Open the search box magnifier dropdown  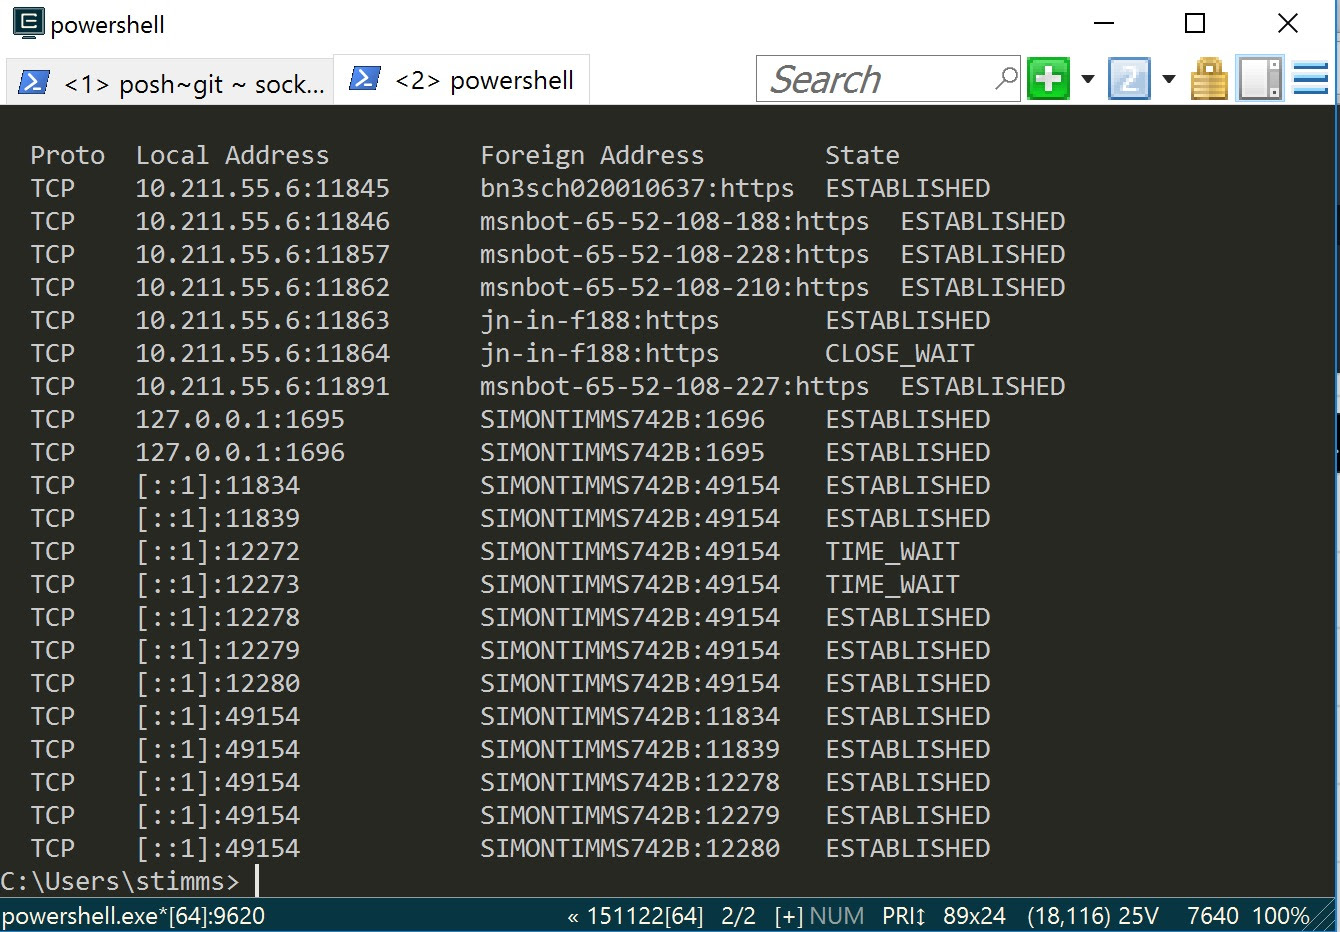coord(1006,78)
